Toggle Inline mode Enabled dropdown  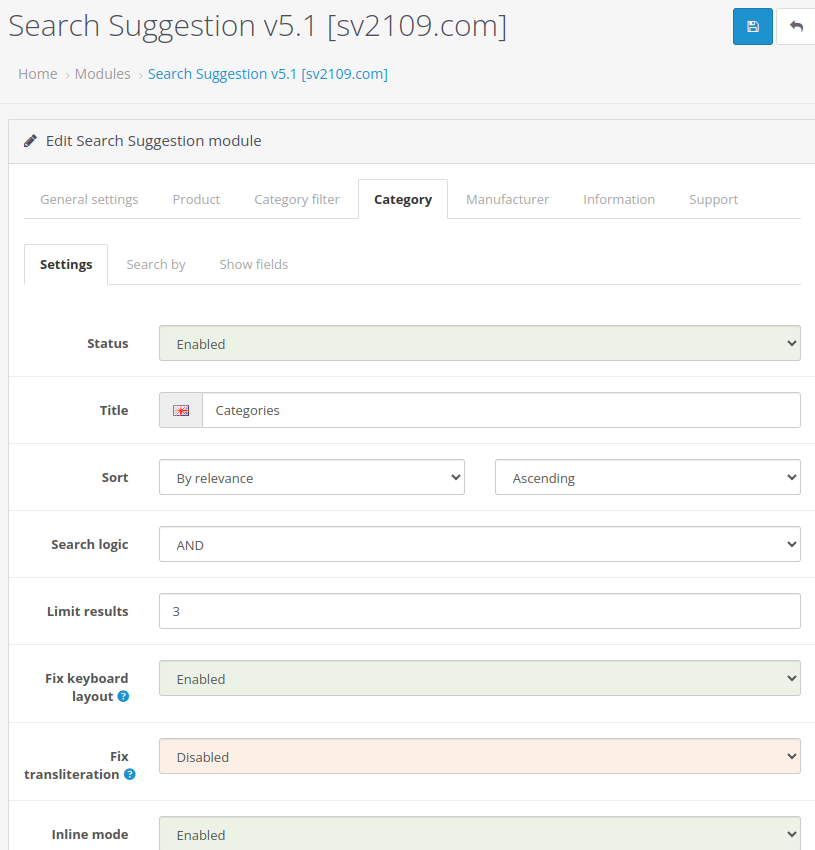point(480,833)
